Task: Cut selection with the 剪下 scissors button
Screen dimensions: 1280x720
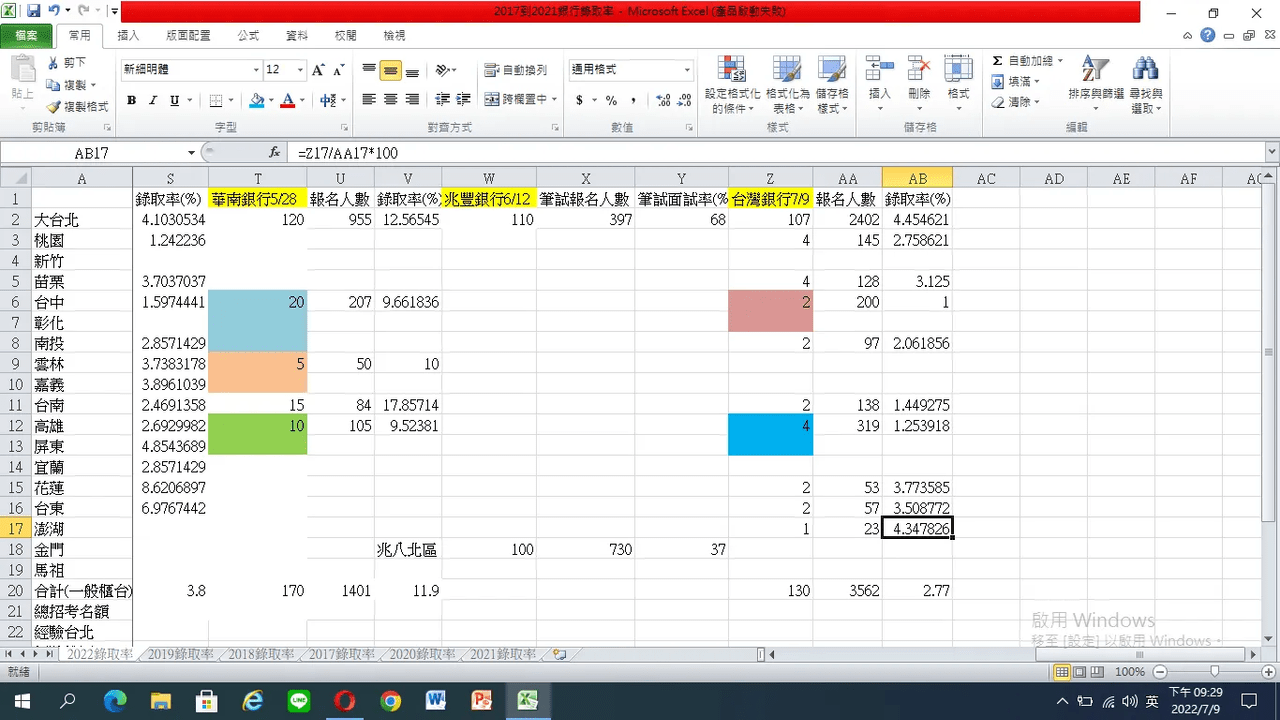Action: pos(66,63)
